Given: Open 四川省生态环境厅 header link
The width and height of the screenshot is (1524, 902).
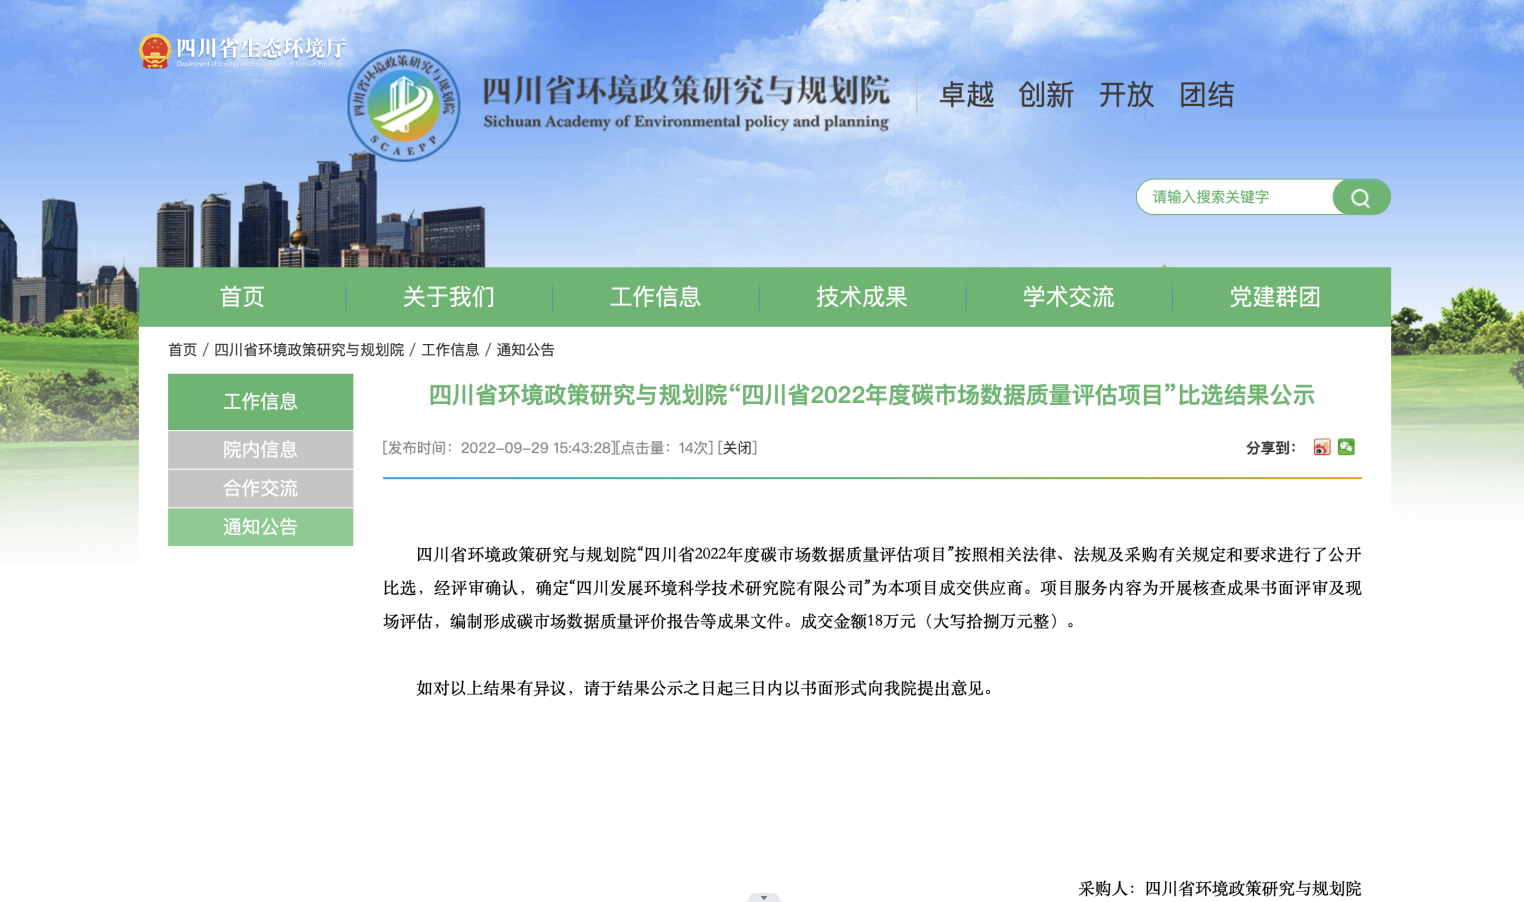Looking at the screenshot, I should pos(260,48).
